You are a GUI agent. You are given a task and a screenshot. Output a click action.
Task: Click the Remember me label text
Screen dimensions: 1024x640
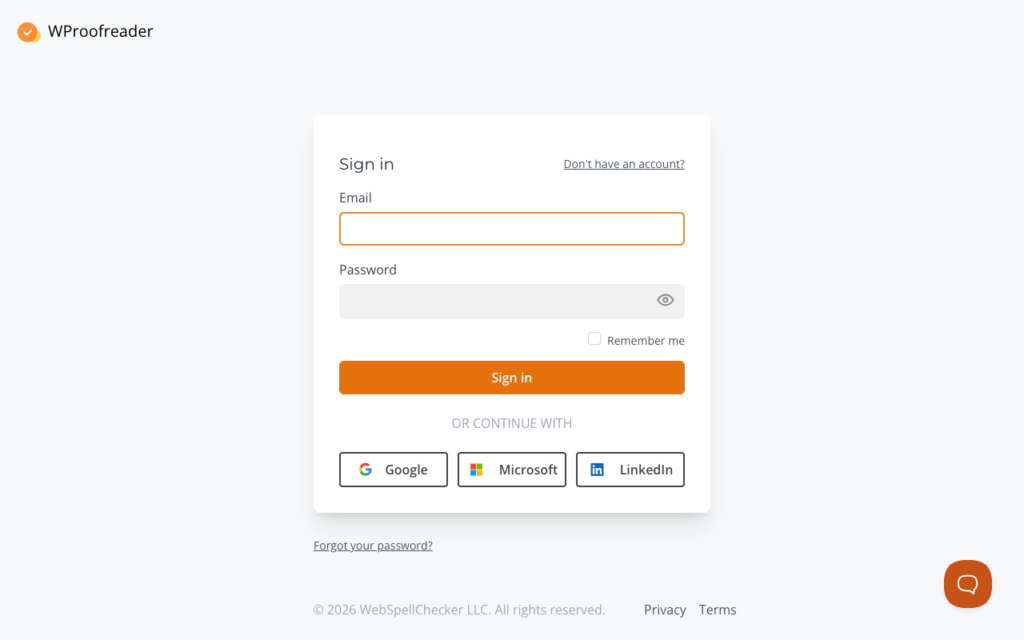[x=645, y=341]
